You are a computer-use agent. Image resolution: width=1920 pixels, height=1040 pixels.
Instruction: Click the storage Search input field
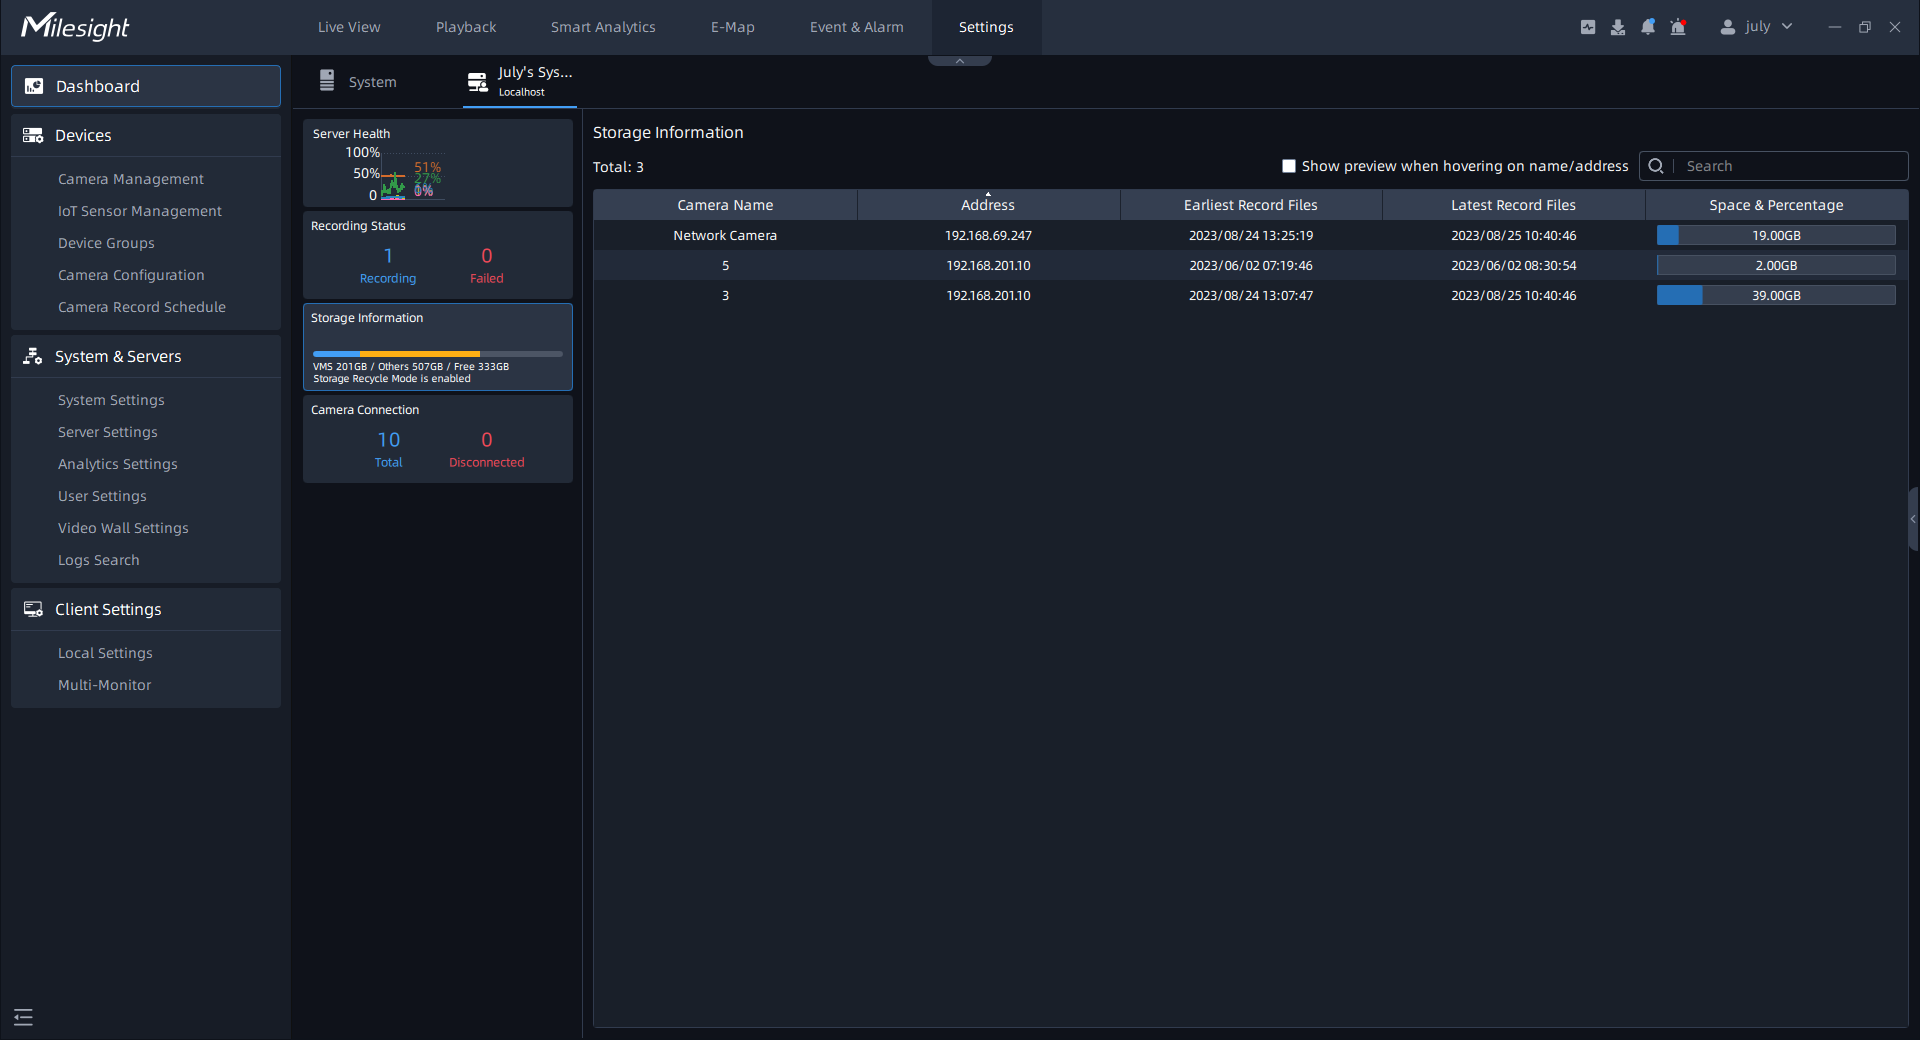[1790, 166]
